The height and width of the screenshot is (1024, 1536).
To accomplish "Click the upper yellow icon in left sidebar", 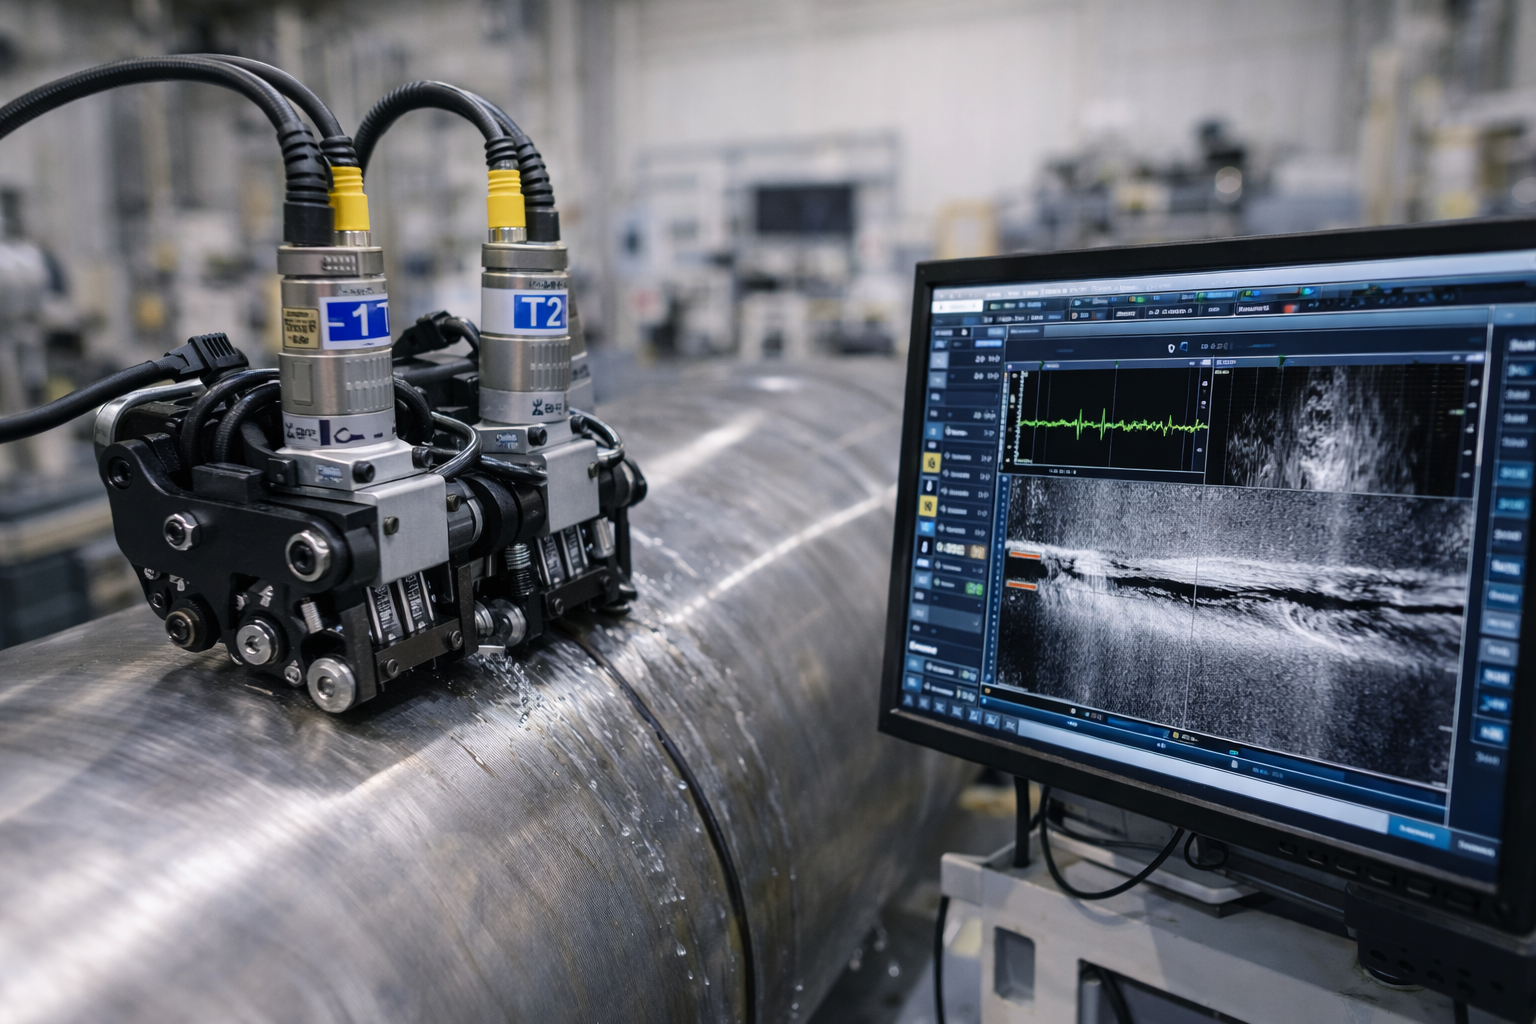I will (x=931, y=463).
